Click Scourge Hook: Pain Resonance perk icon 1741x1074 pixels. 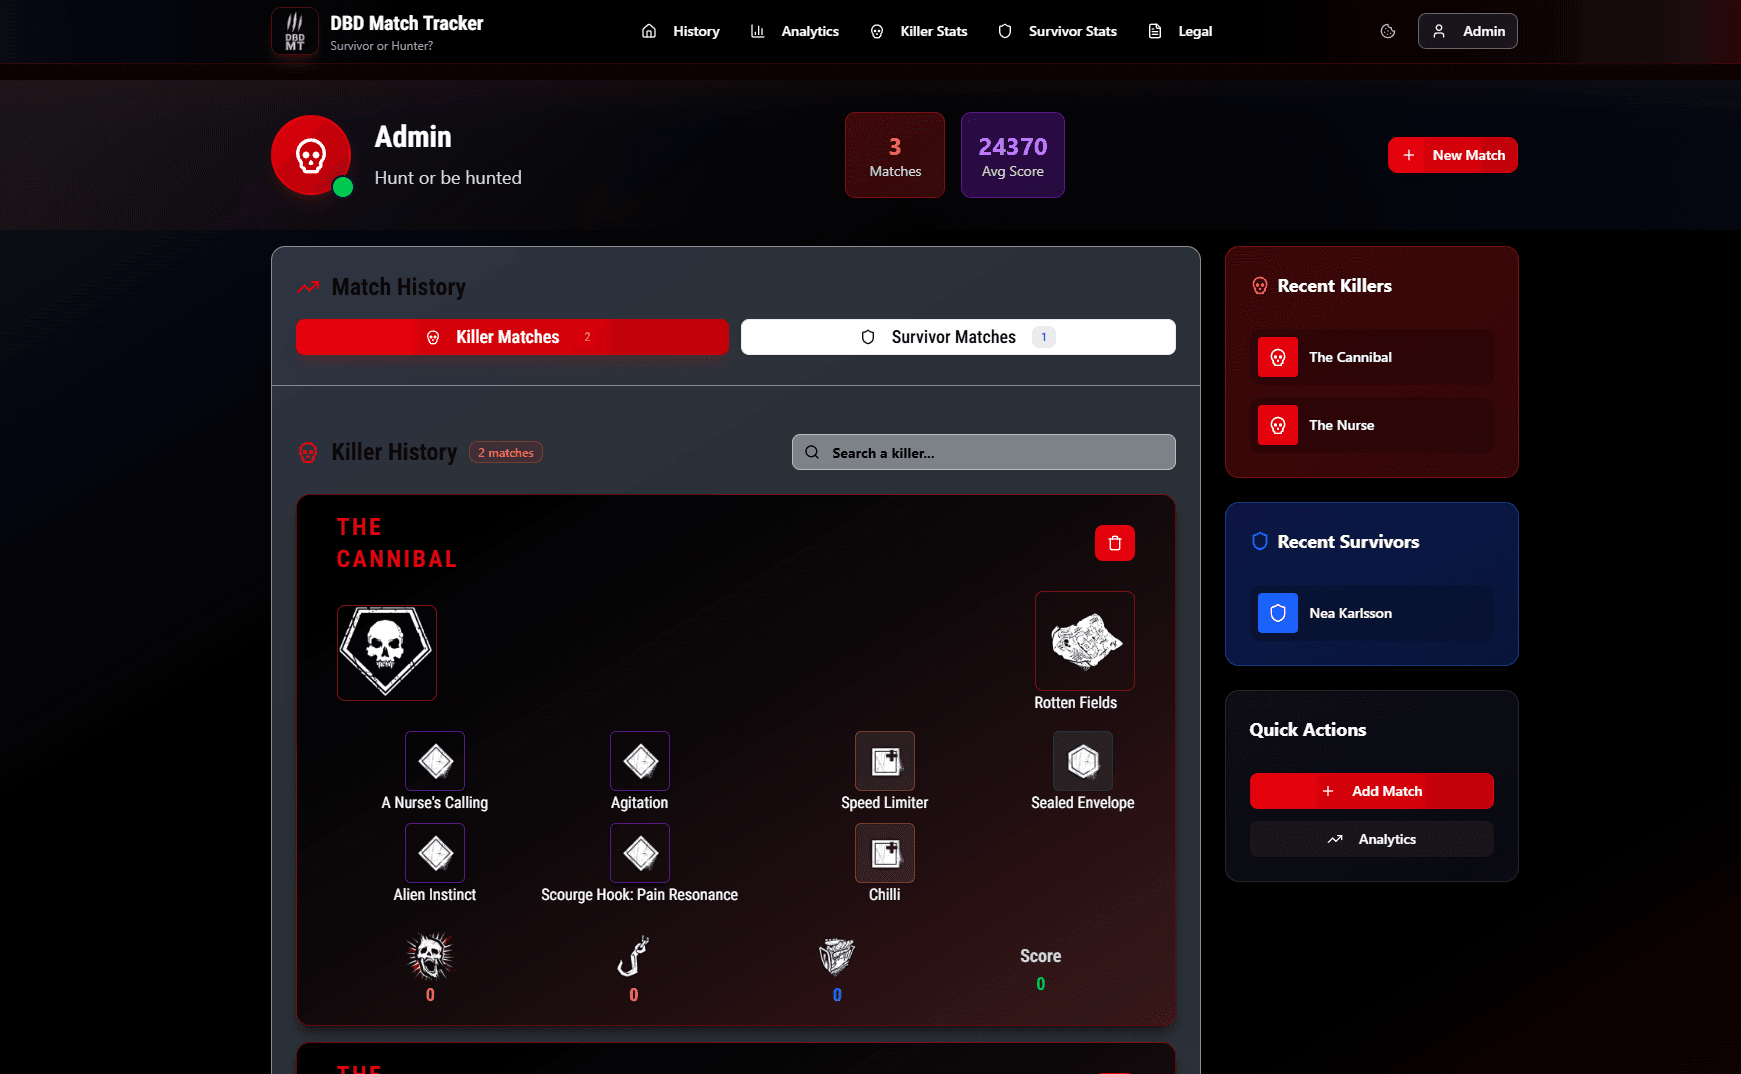point(640,853)
